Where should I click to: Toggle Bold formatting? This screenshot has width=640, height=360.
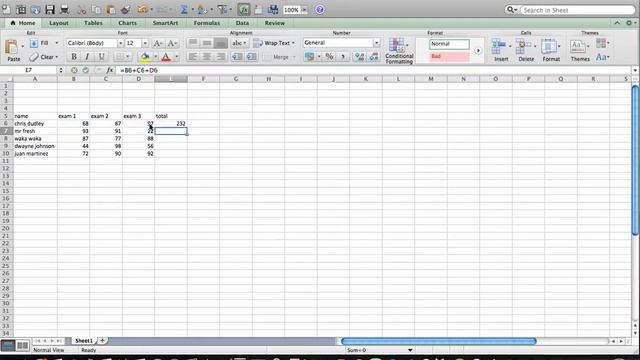[74, 57]
